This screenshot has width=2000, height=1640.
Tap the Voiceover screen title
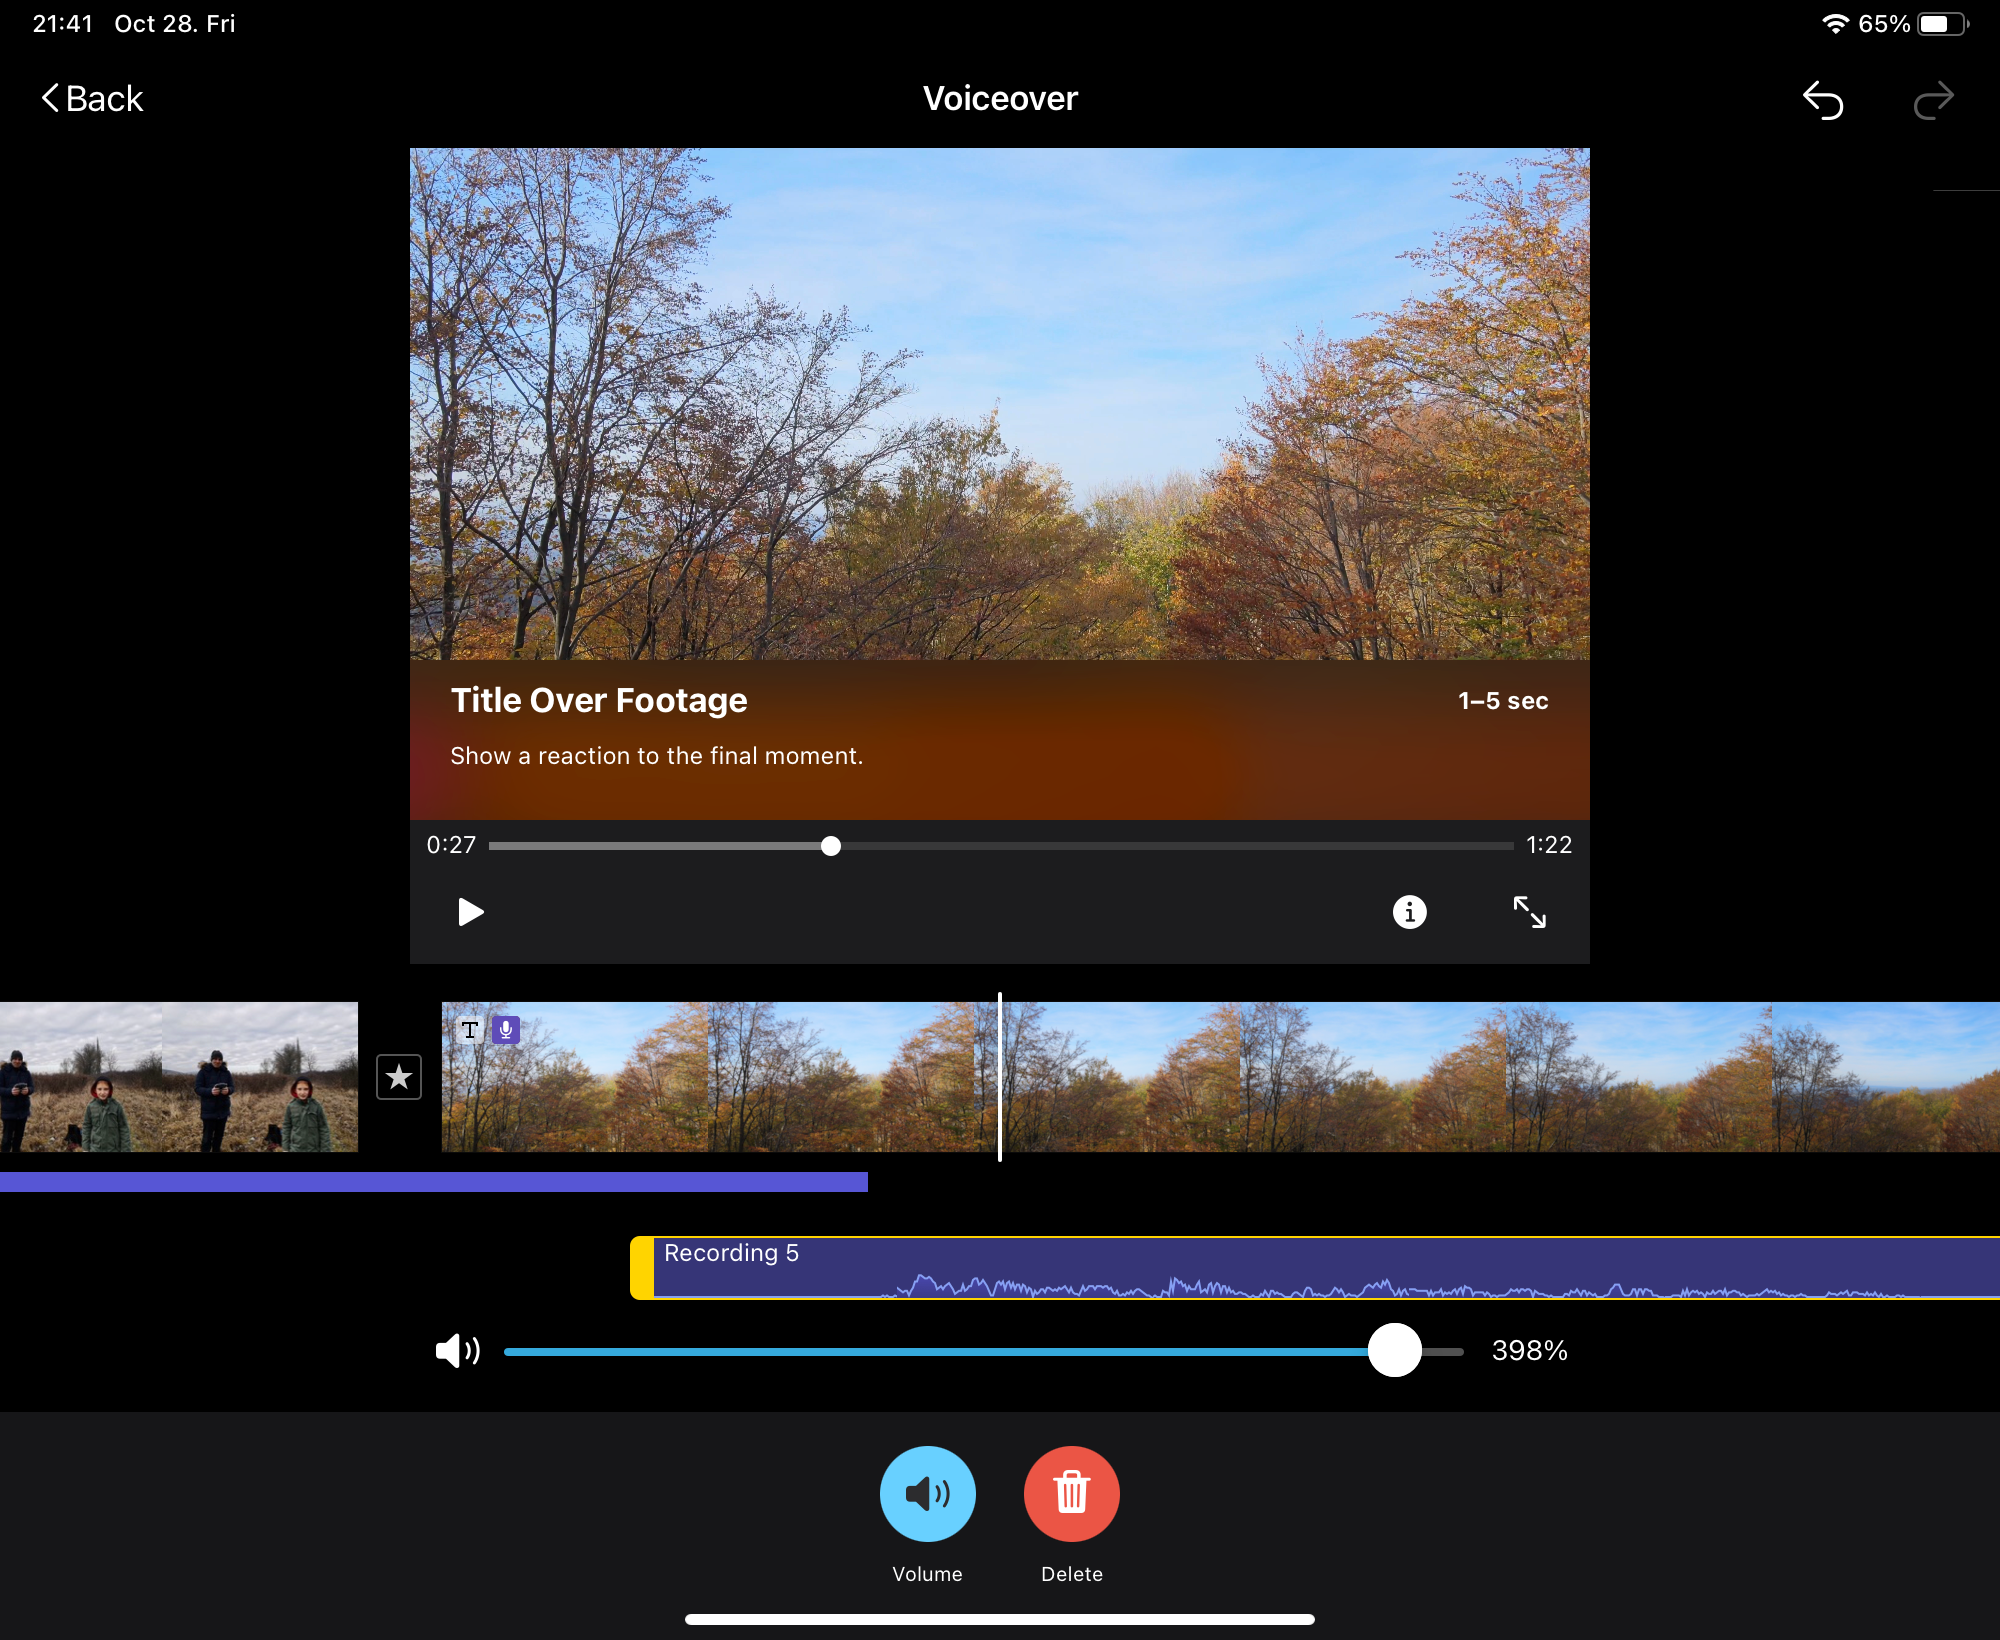[x=1000, y=98]
